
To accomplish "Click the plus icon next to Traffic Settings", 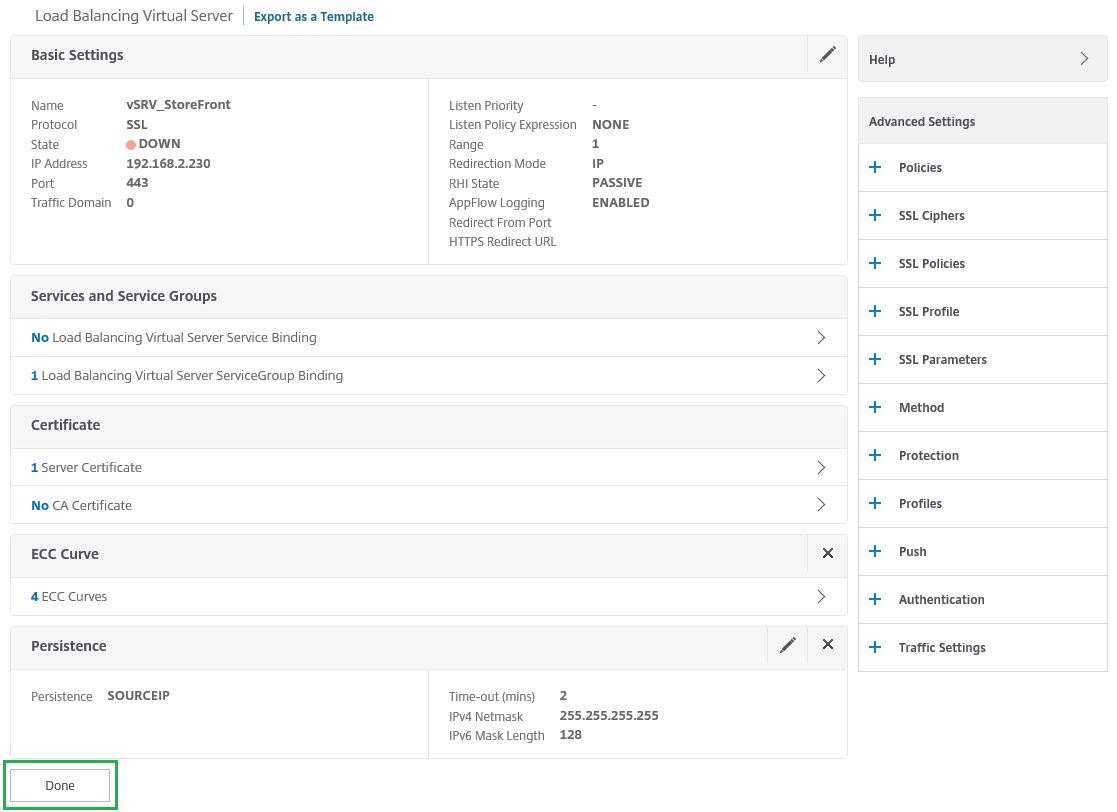I will coord(875,647).
